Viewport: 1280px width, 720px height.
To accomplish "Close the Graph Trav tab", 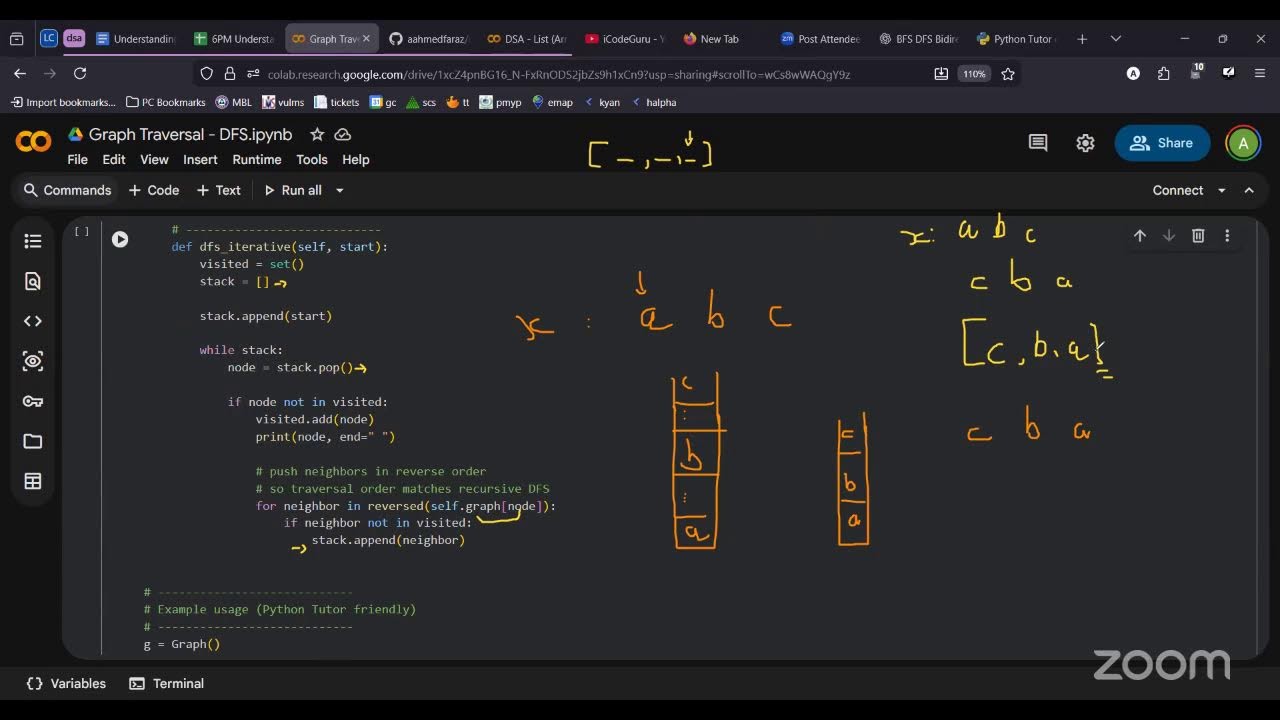I will click(x=366, y=39).
